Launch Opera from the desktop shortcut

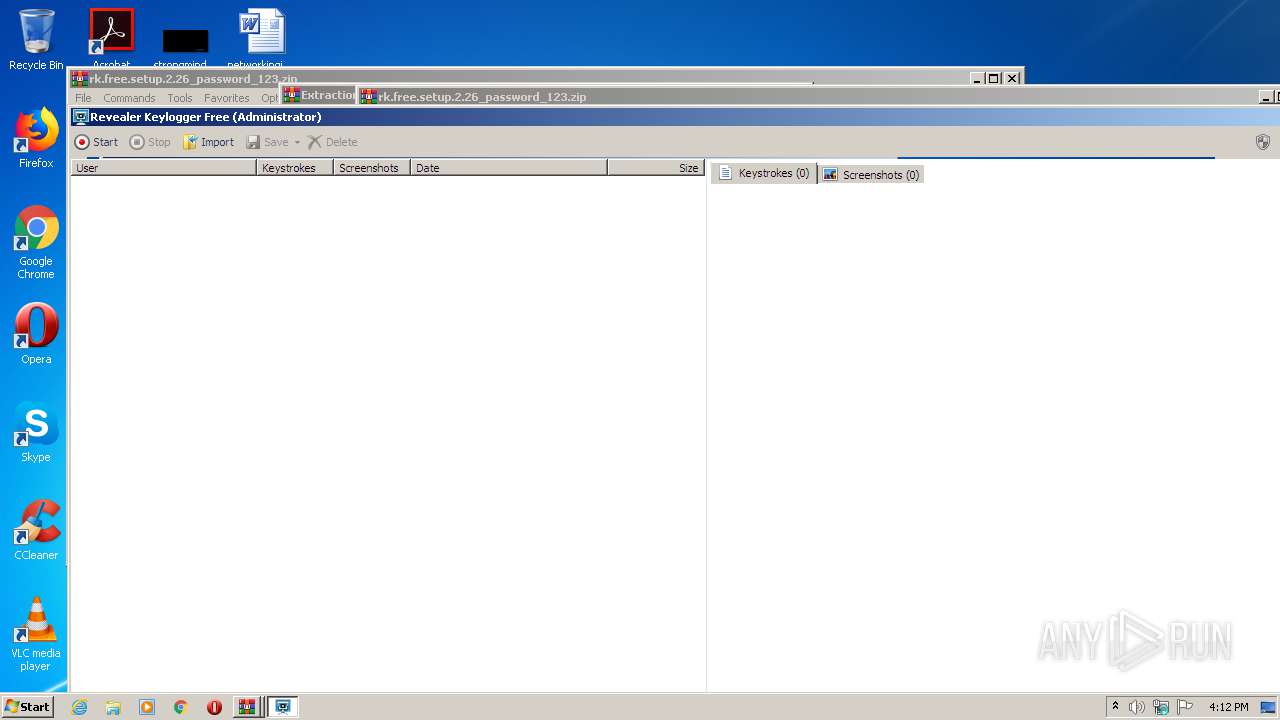pos(36,334)
